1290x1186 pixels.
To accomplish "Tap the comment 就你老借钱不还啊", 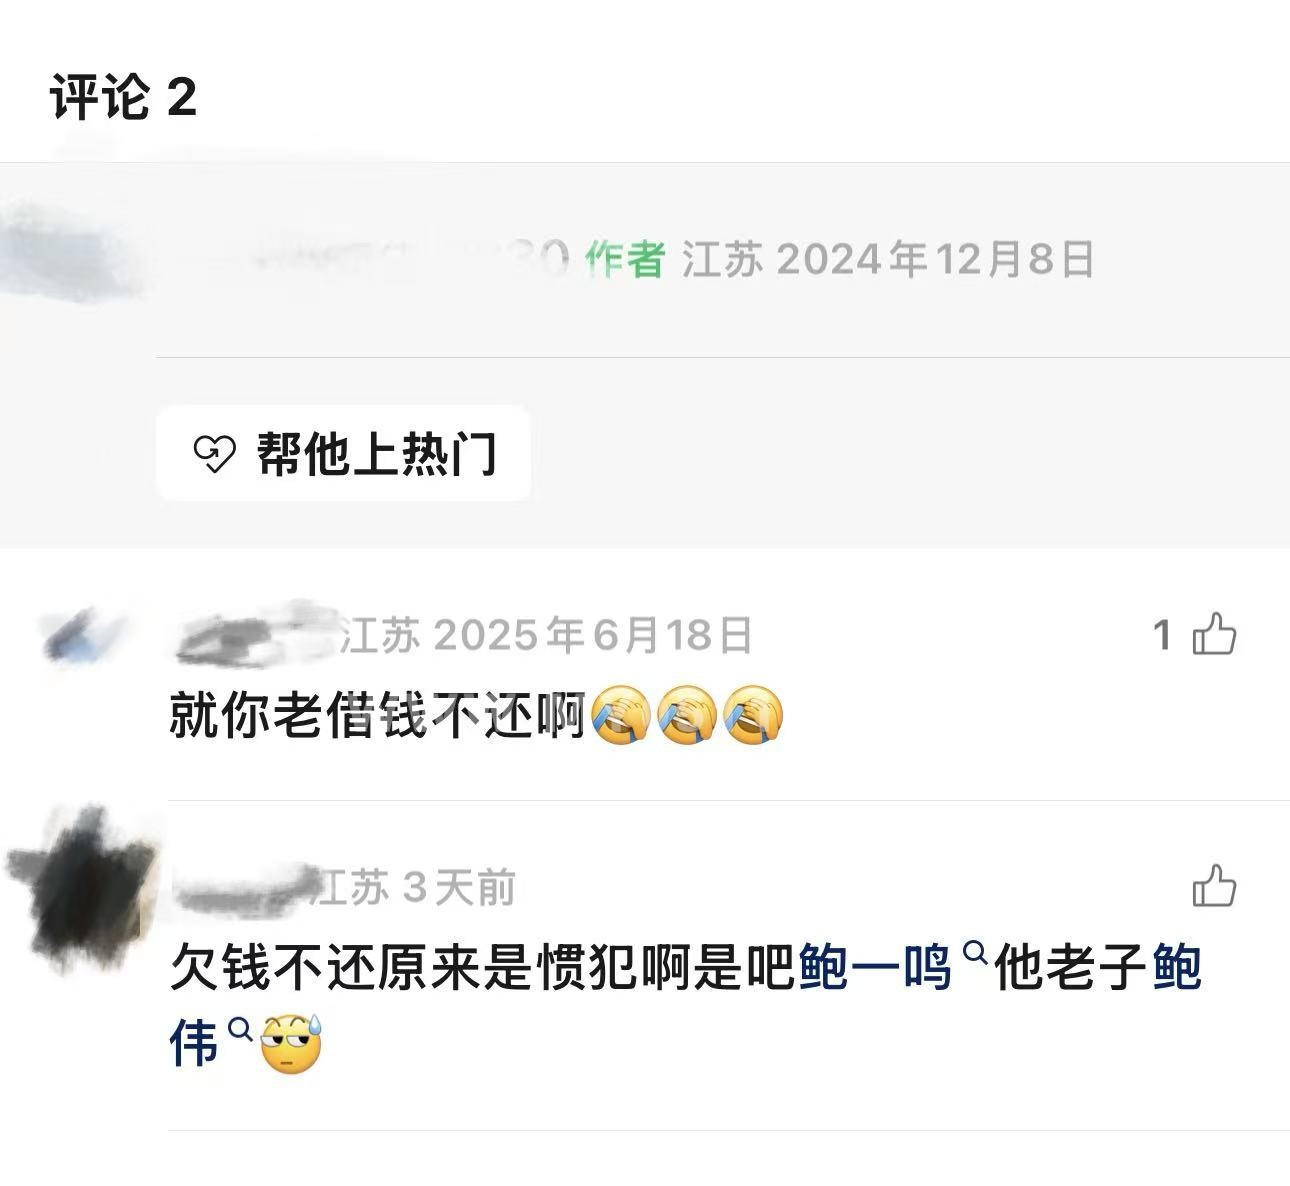I will click(378, 715).
